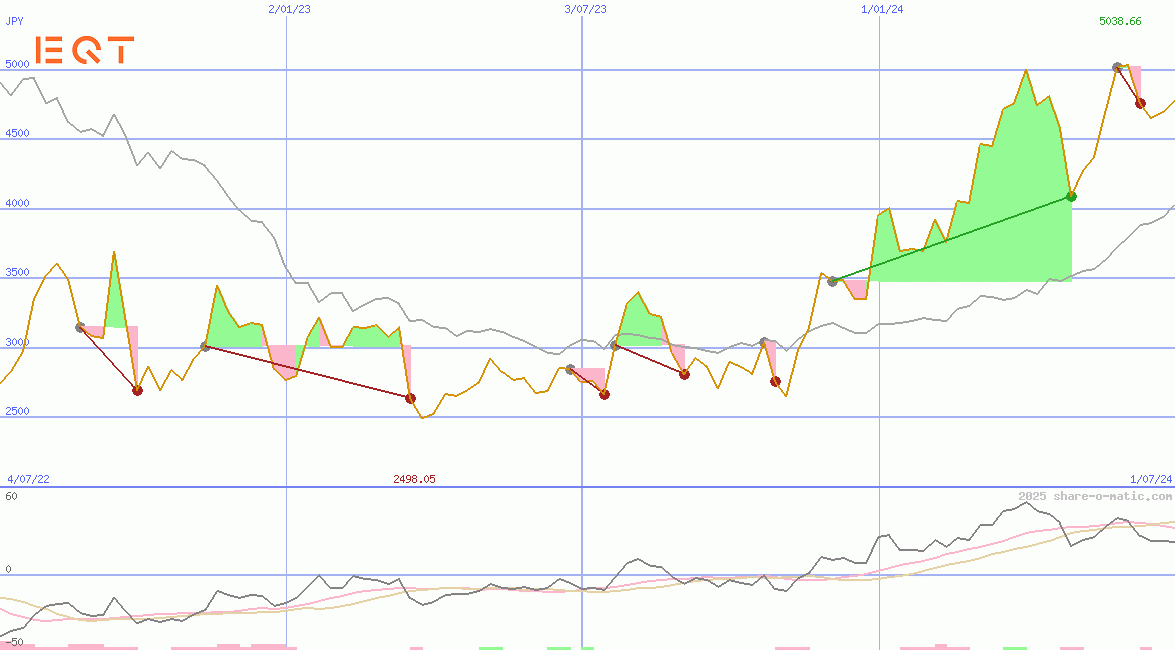
Task: Select the 2/01/23 date label
Action: click(x=289, y=9)
